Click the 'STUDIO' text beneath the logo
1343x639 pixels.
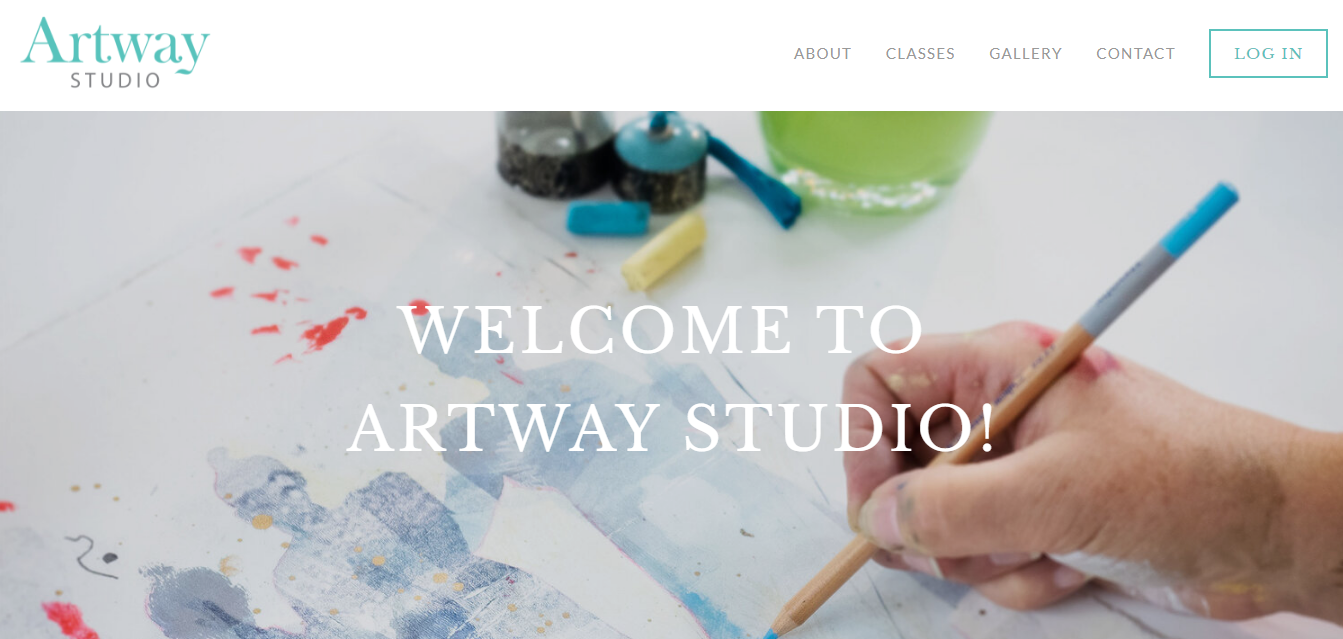pyautogui.click(x=115, y=80)
